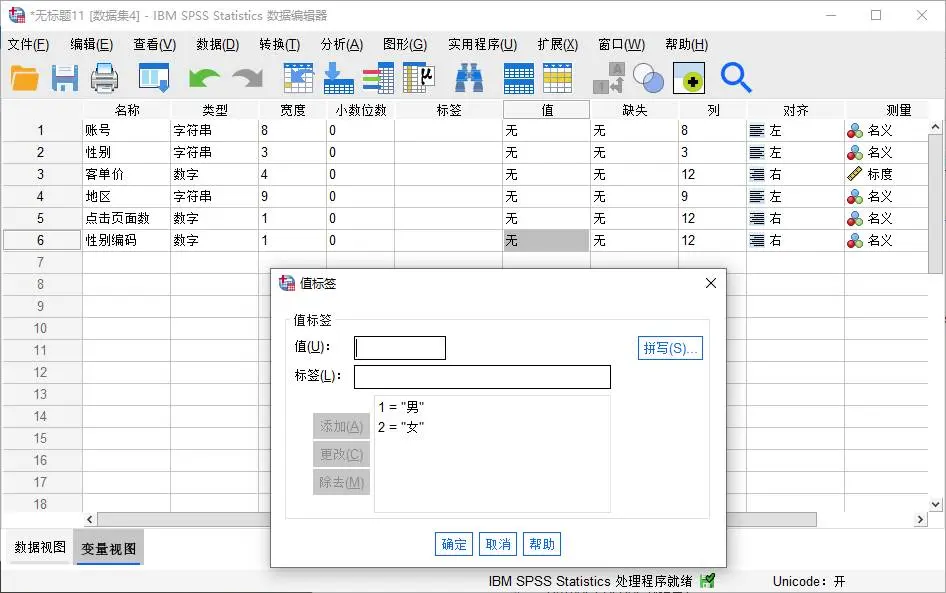Click the 标签(L) input field

482,377
